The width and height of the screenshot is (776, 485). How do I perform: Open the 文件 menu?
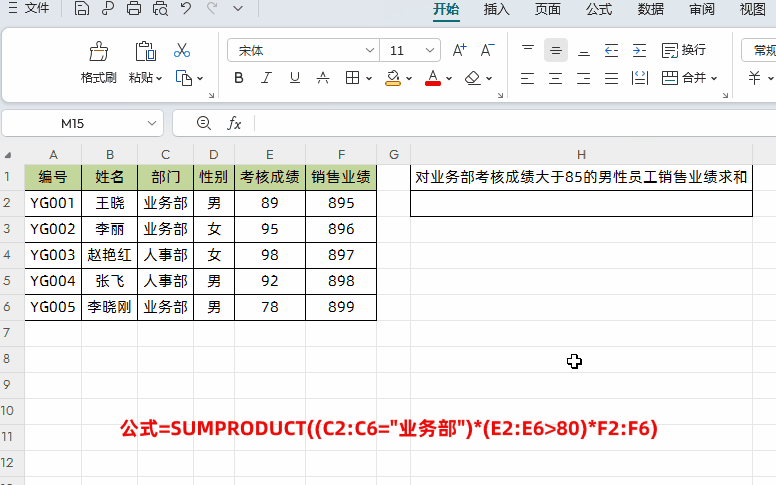[x=29, y=8]
